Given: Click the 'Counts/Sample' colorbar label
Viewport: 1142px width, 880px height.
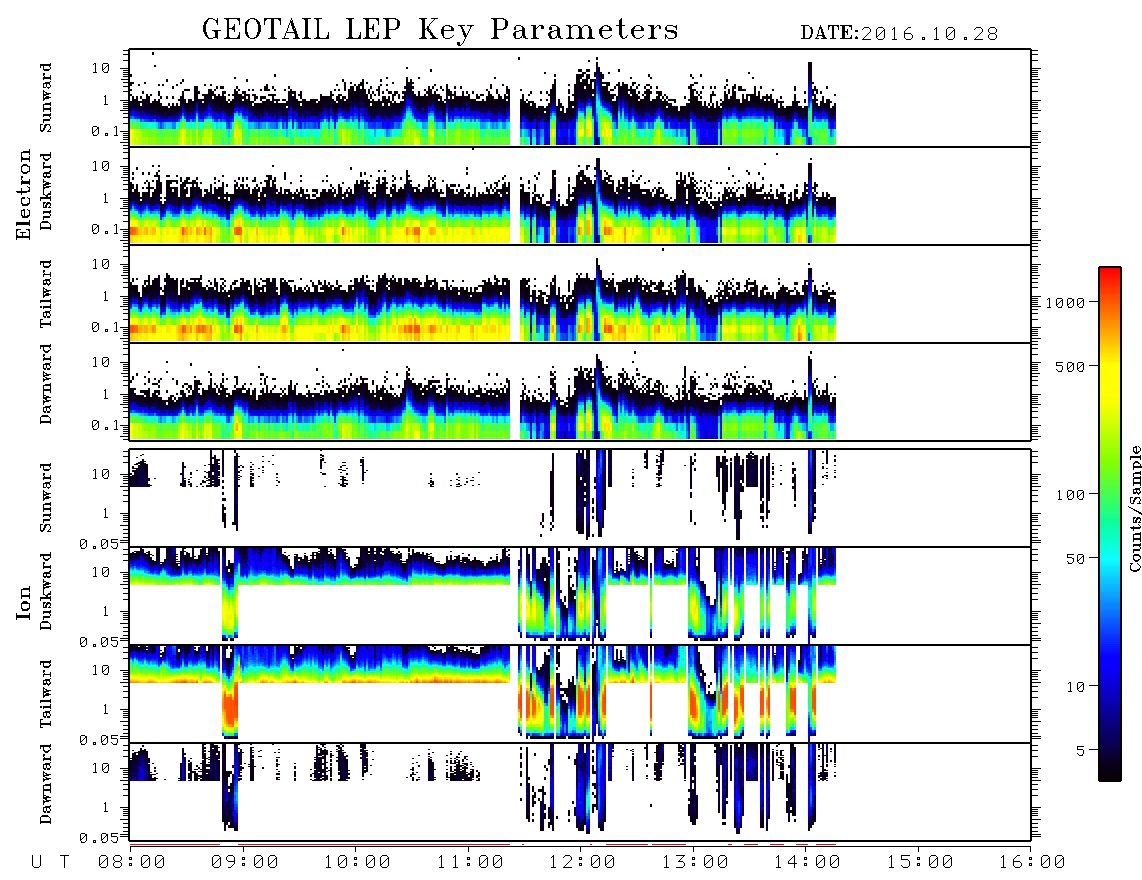Looking at the screenshot, I should tap(1134, 508).
